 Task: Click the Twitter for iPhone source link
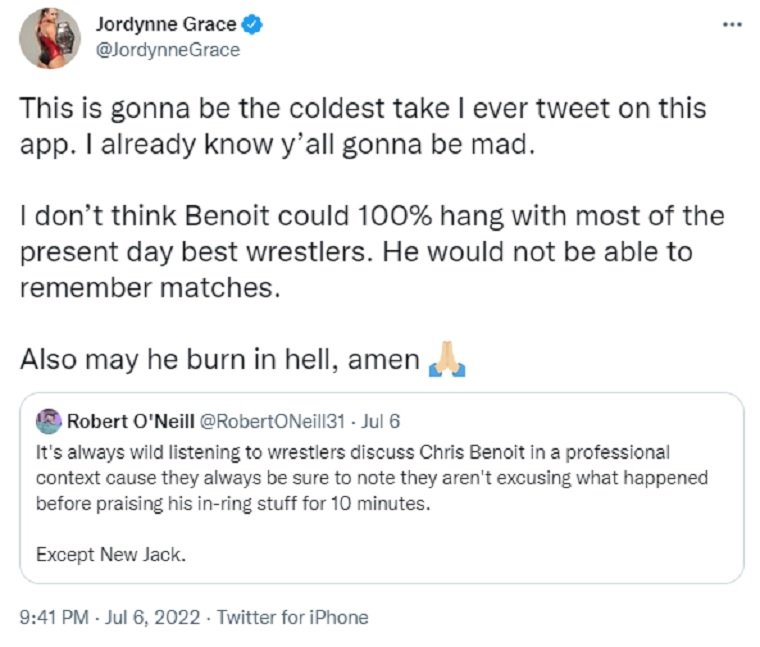(x=292, y=617)
